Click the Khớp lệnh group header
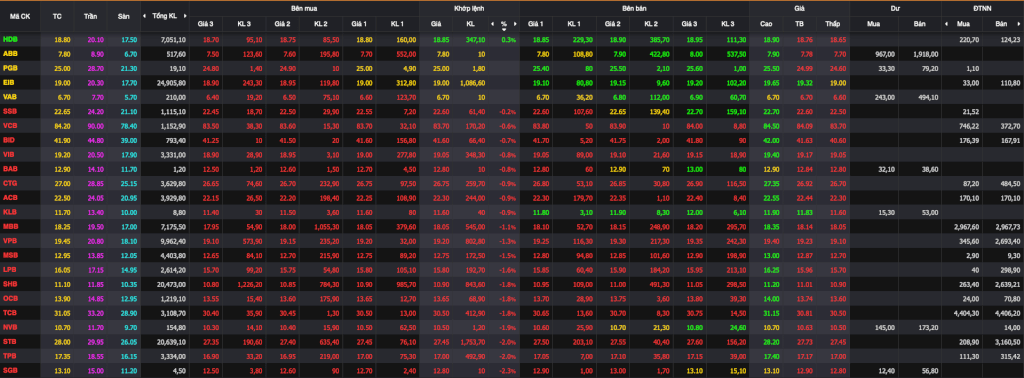This screenshot has height=378, width=1024. (x=470, y=8)
